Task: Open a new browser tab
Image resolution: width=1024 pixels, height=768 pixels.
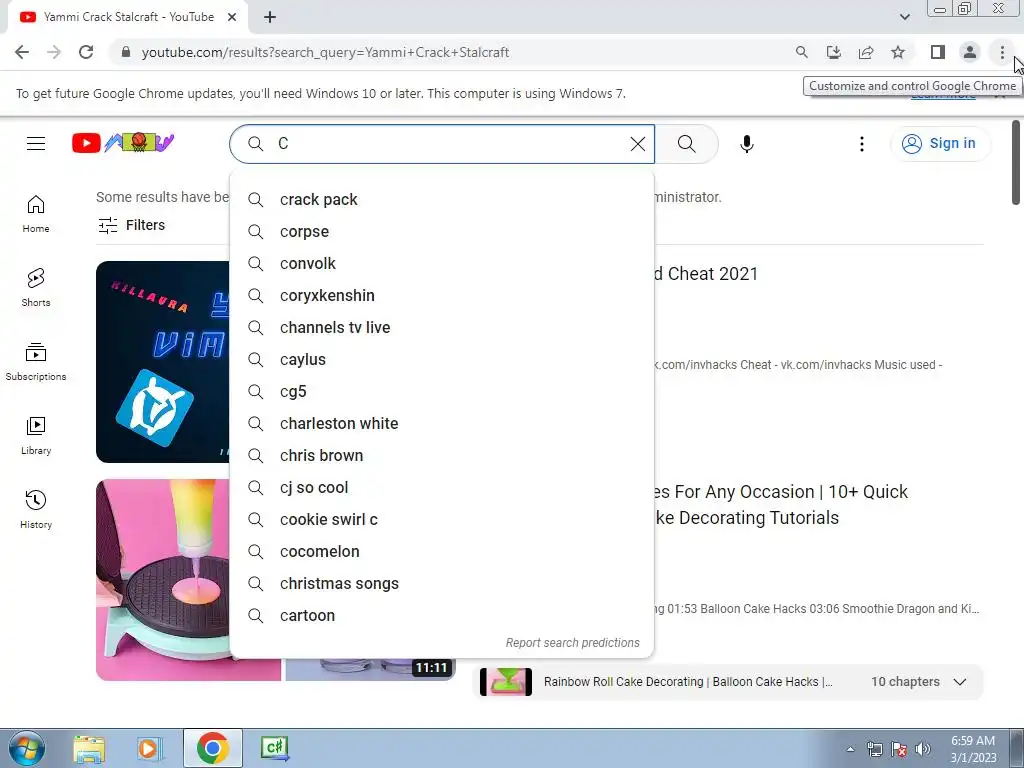Action: tap(270, 17)
